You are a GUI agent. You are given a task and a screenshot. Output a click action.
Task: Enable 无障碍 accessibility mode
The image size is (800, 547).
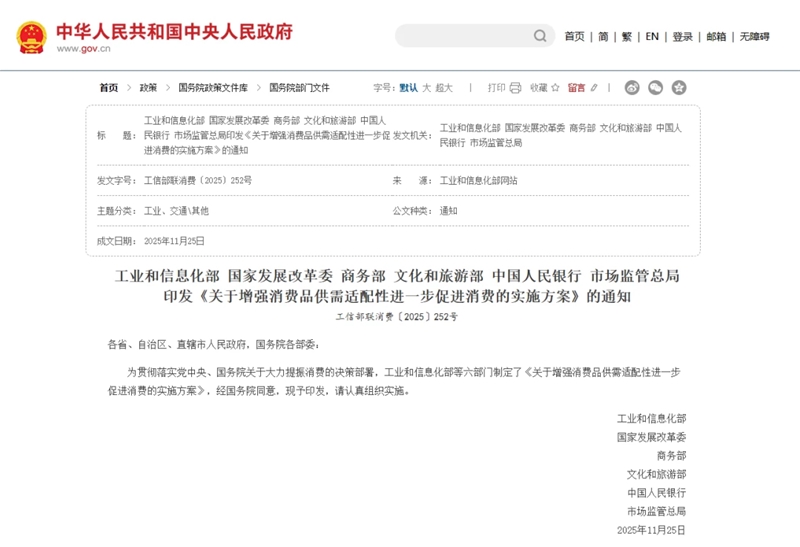tap(755, 37)
